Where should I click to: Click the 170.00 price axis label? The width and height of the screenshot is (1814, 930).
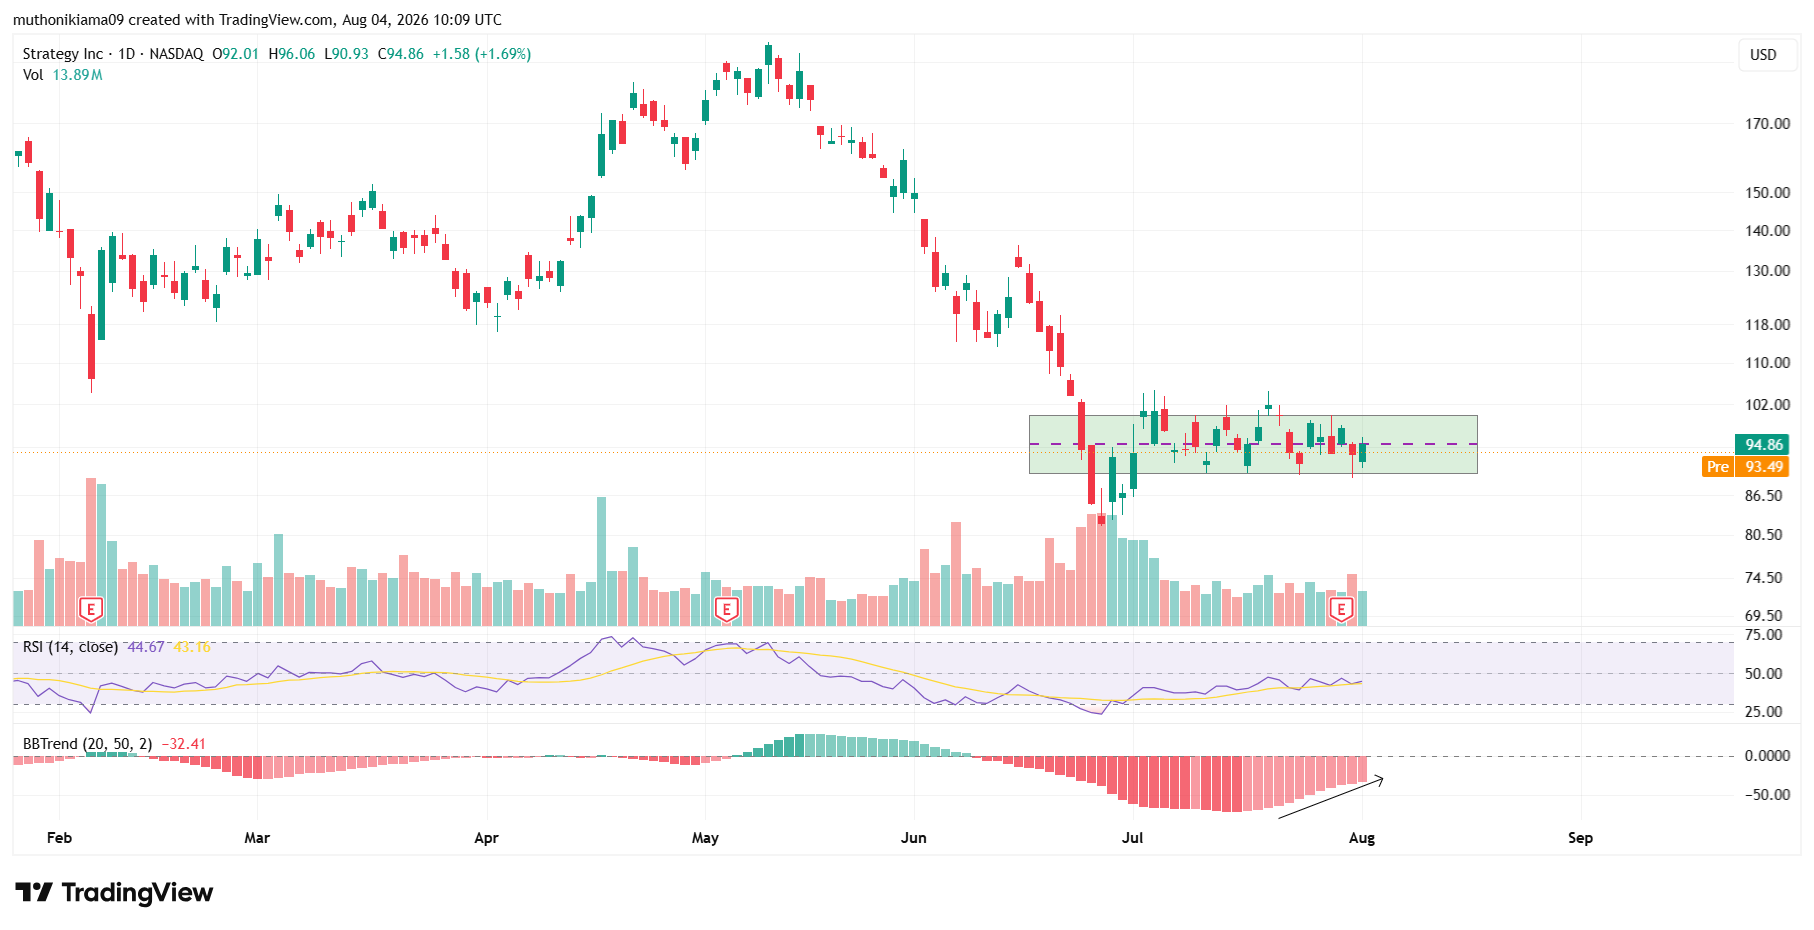point(1767,124)
